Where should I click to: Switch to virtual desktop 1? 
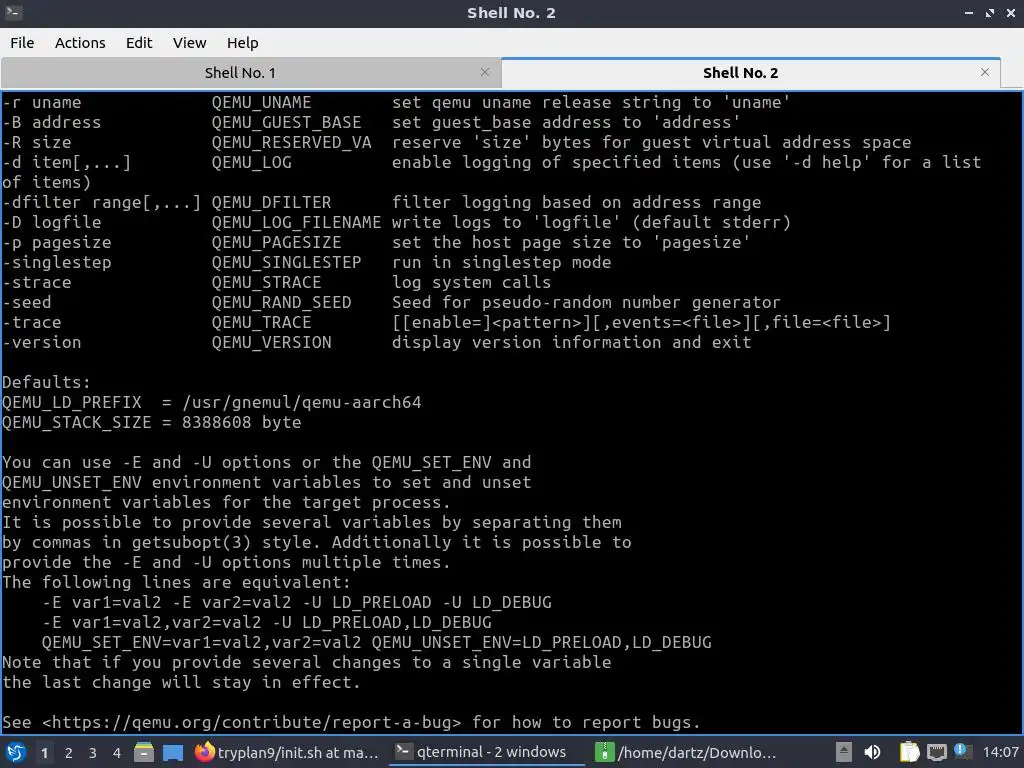pyautogui.click(x=44, y=753)
